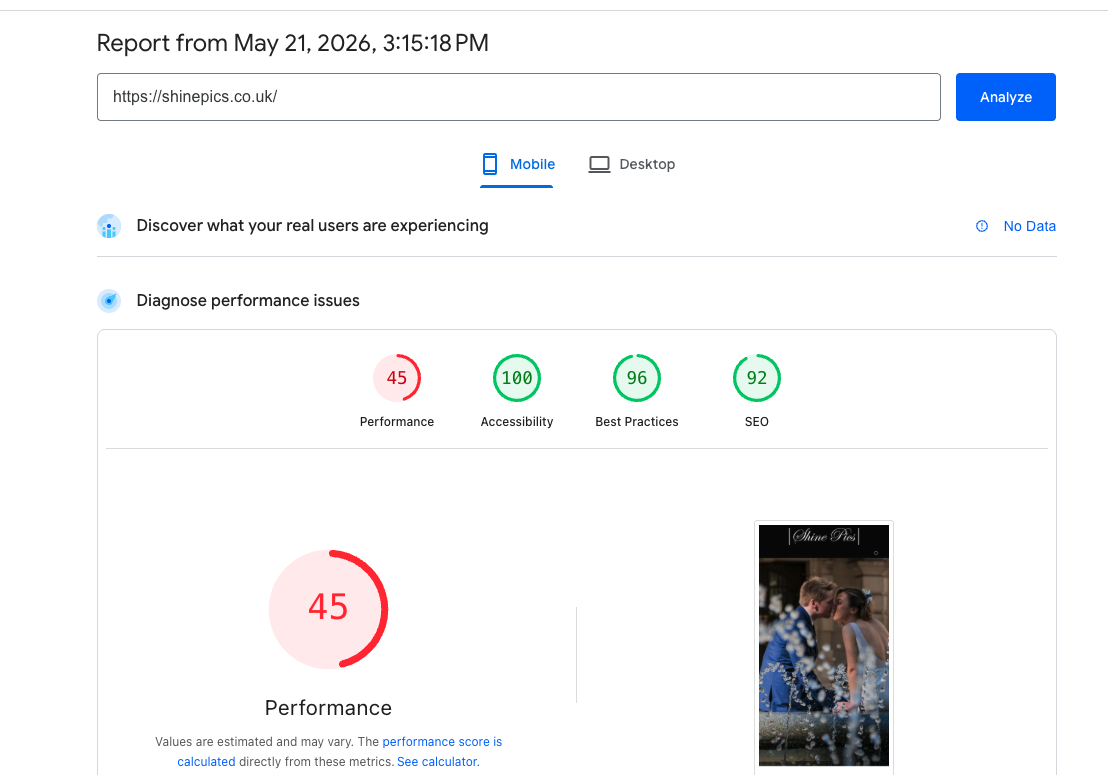
Task: Click the Shine Pics page screenshot thumbnail
Action: [x=824, y=645]
